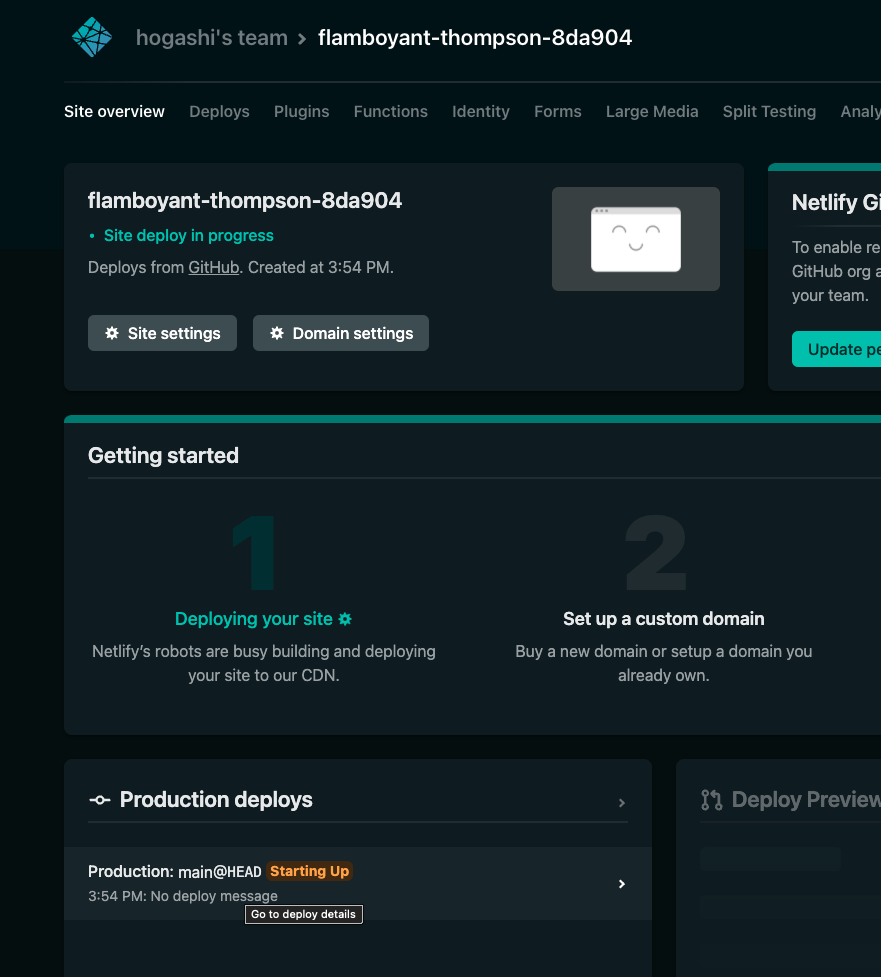Follow the GitHub link in site card
Viewport: 881px width, 977px height.
point(214,267)
